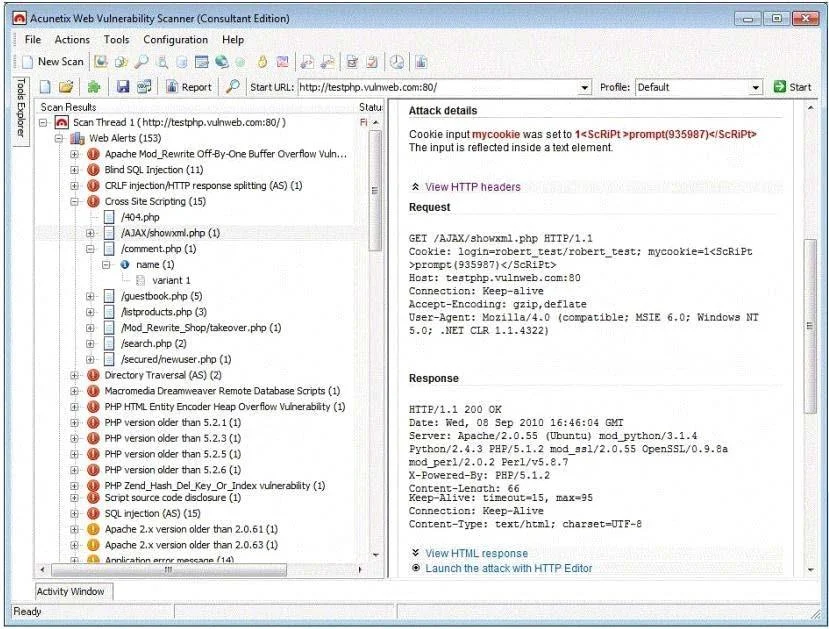Collapse the View HTTP headers section
This screenshot has width=829, height=629.
416,187
